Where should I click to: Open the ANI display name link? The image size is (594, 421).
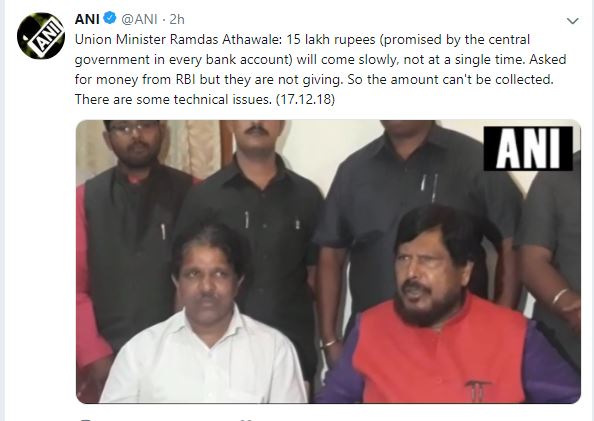87,19
